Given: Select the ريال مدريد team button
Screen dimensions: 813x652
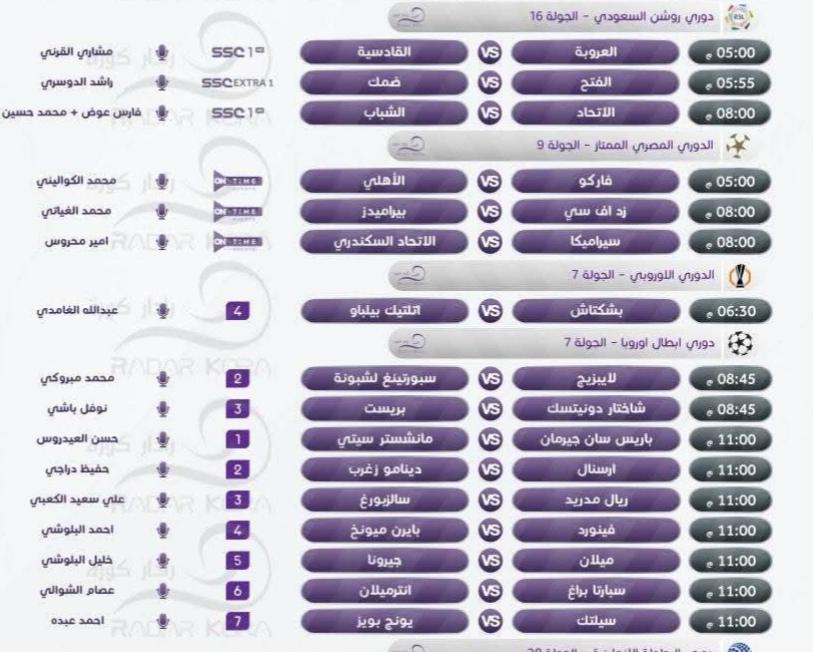Looking at the screenshot, I should (x=596, y=501).
